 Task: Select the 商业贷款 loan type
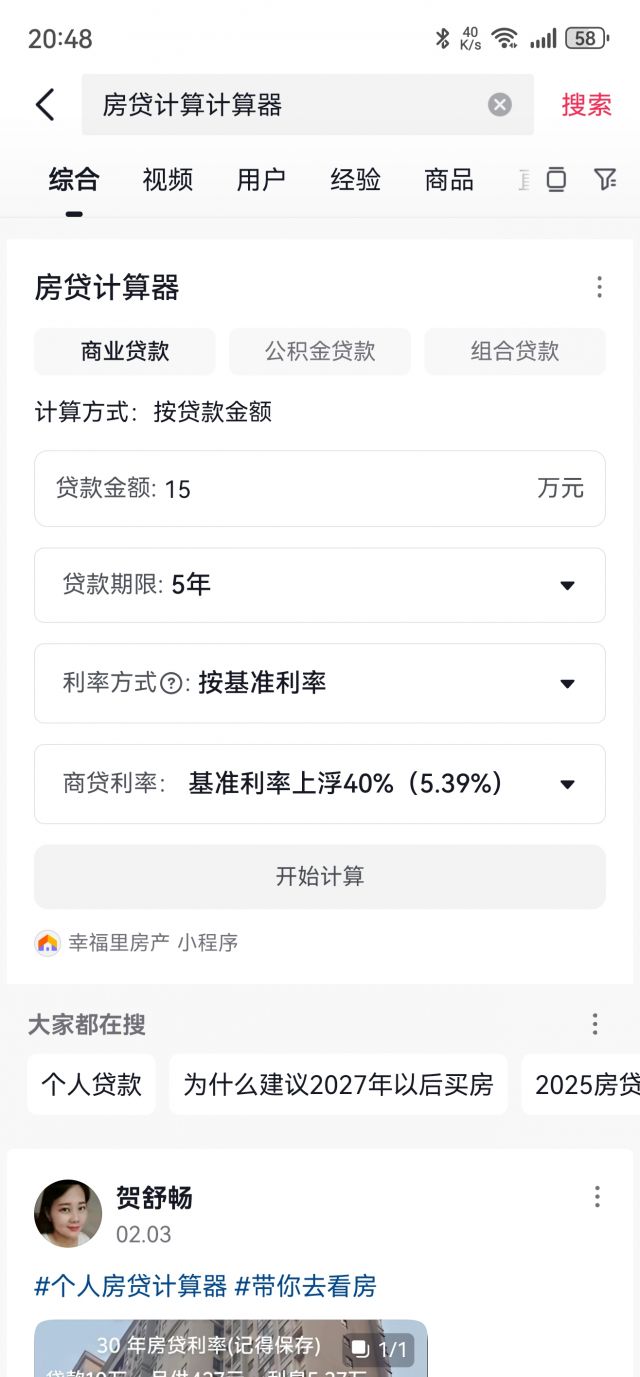(x=125, y=351)
